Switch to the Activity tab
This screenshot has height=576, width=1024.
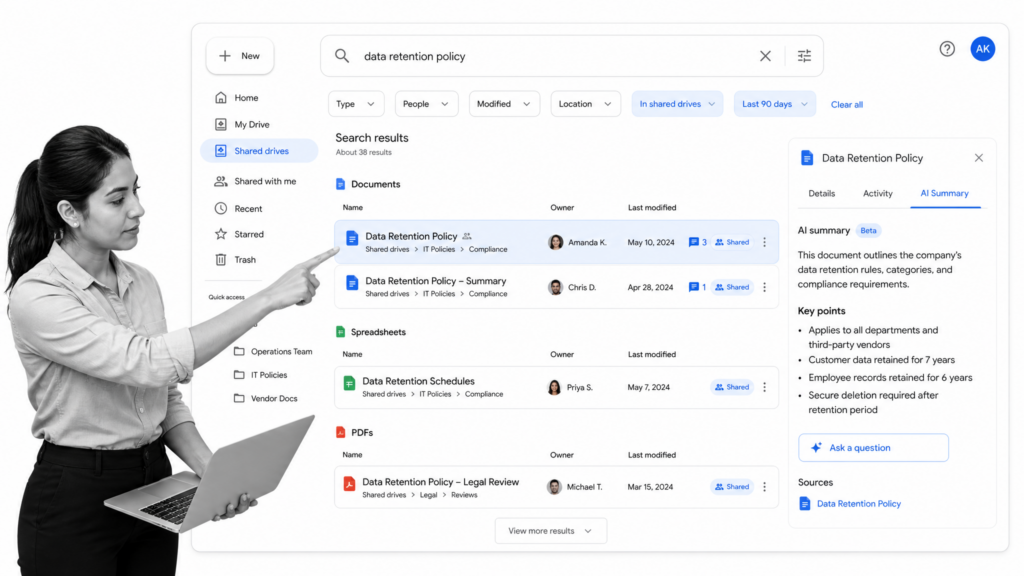point(878,193)
